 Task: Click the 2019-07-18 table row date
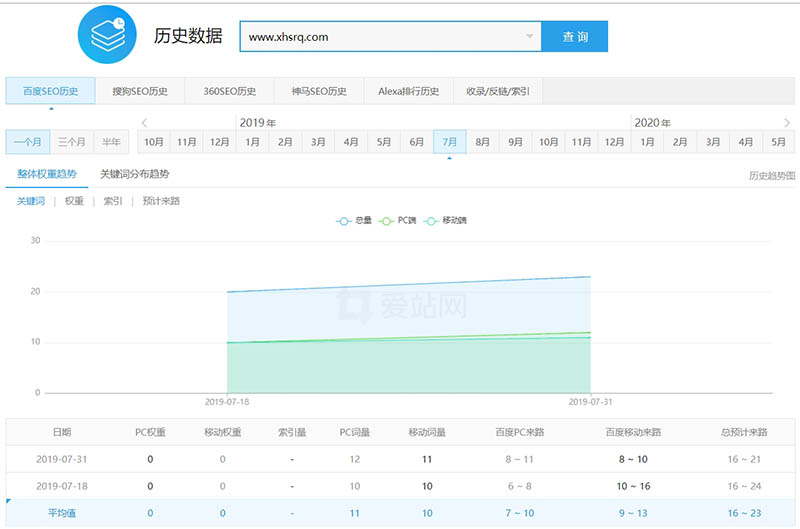pos(62,486)
